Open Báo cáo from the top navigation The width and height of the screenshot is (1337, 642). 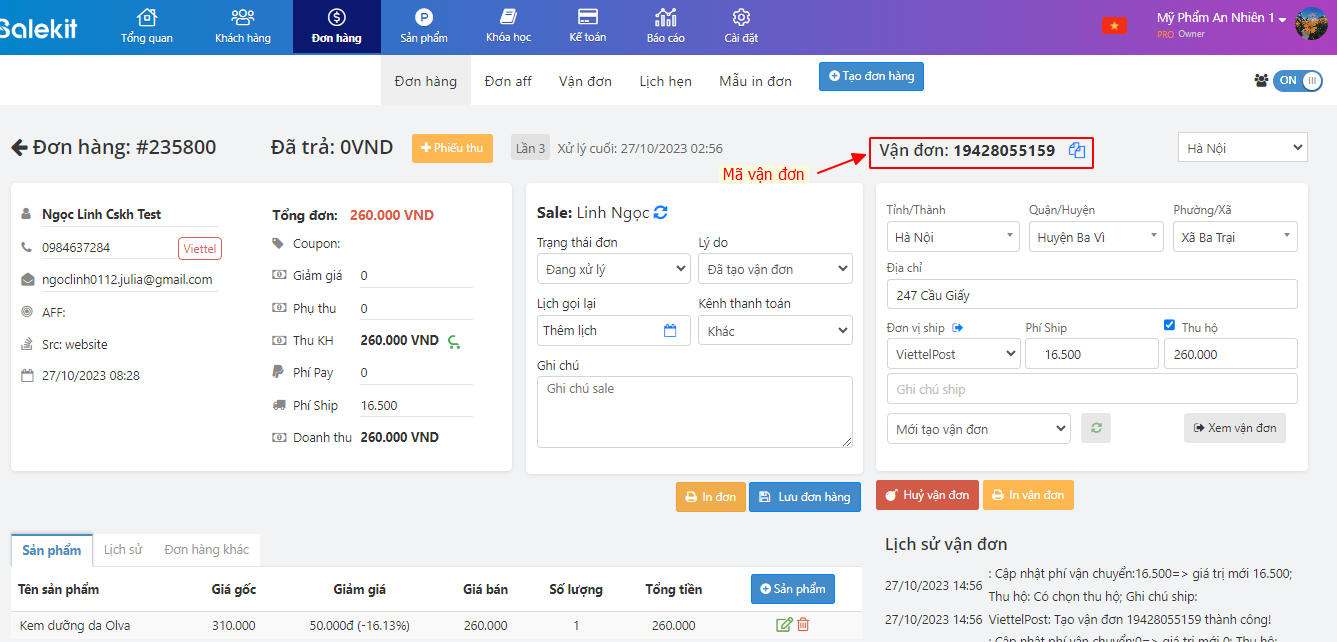(665, 26)
